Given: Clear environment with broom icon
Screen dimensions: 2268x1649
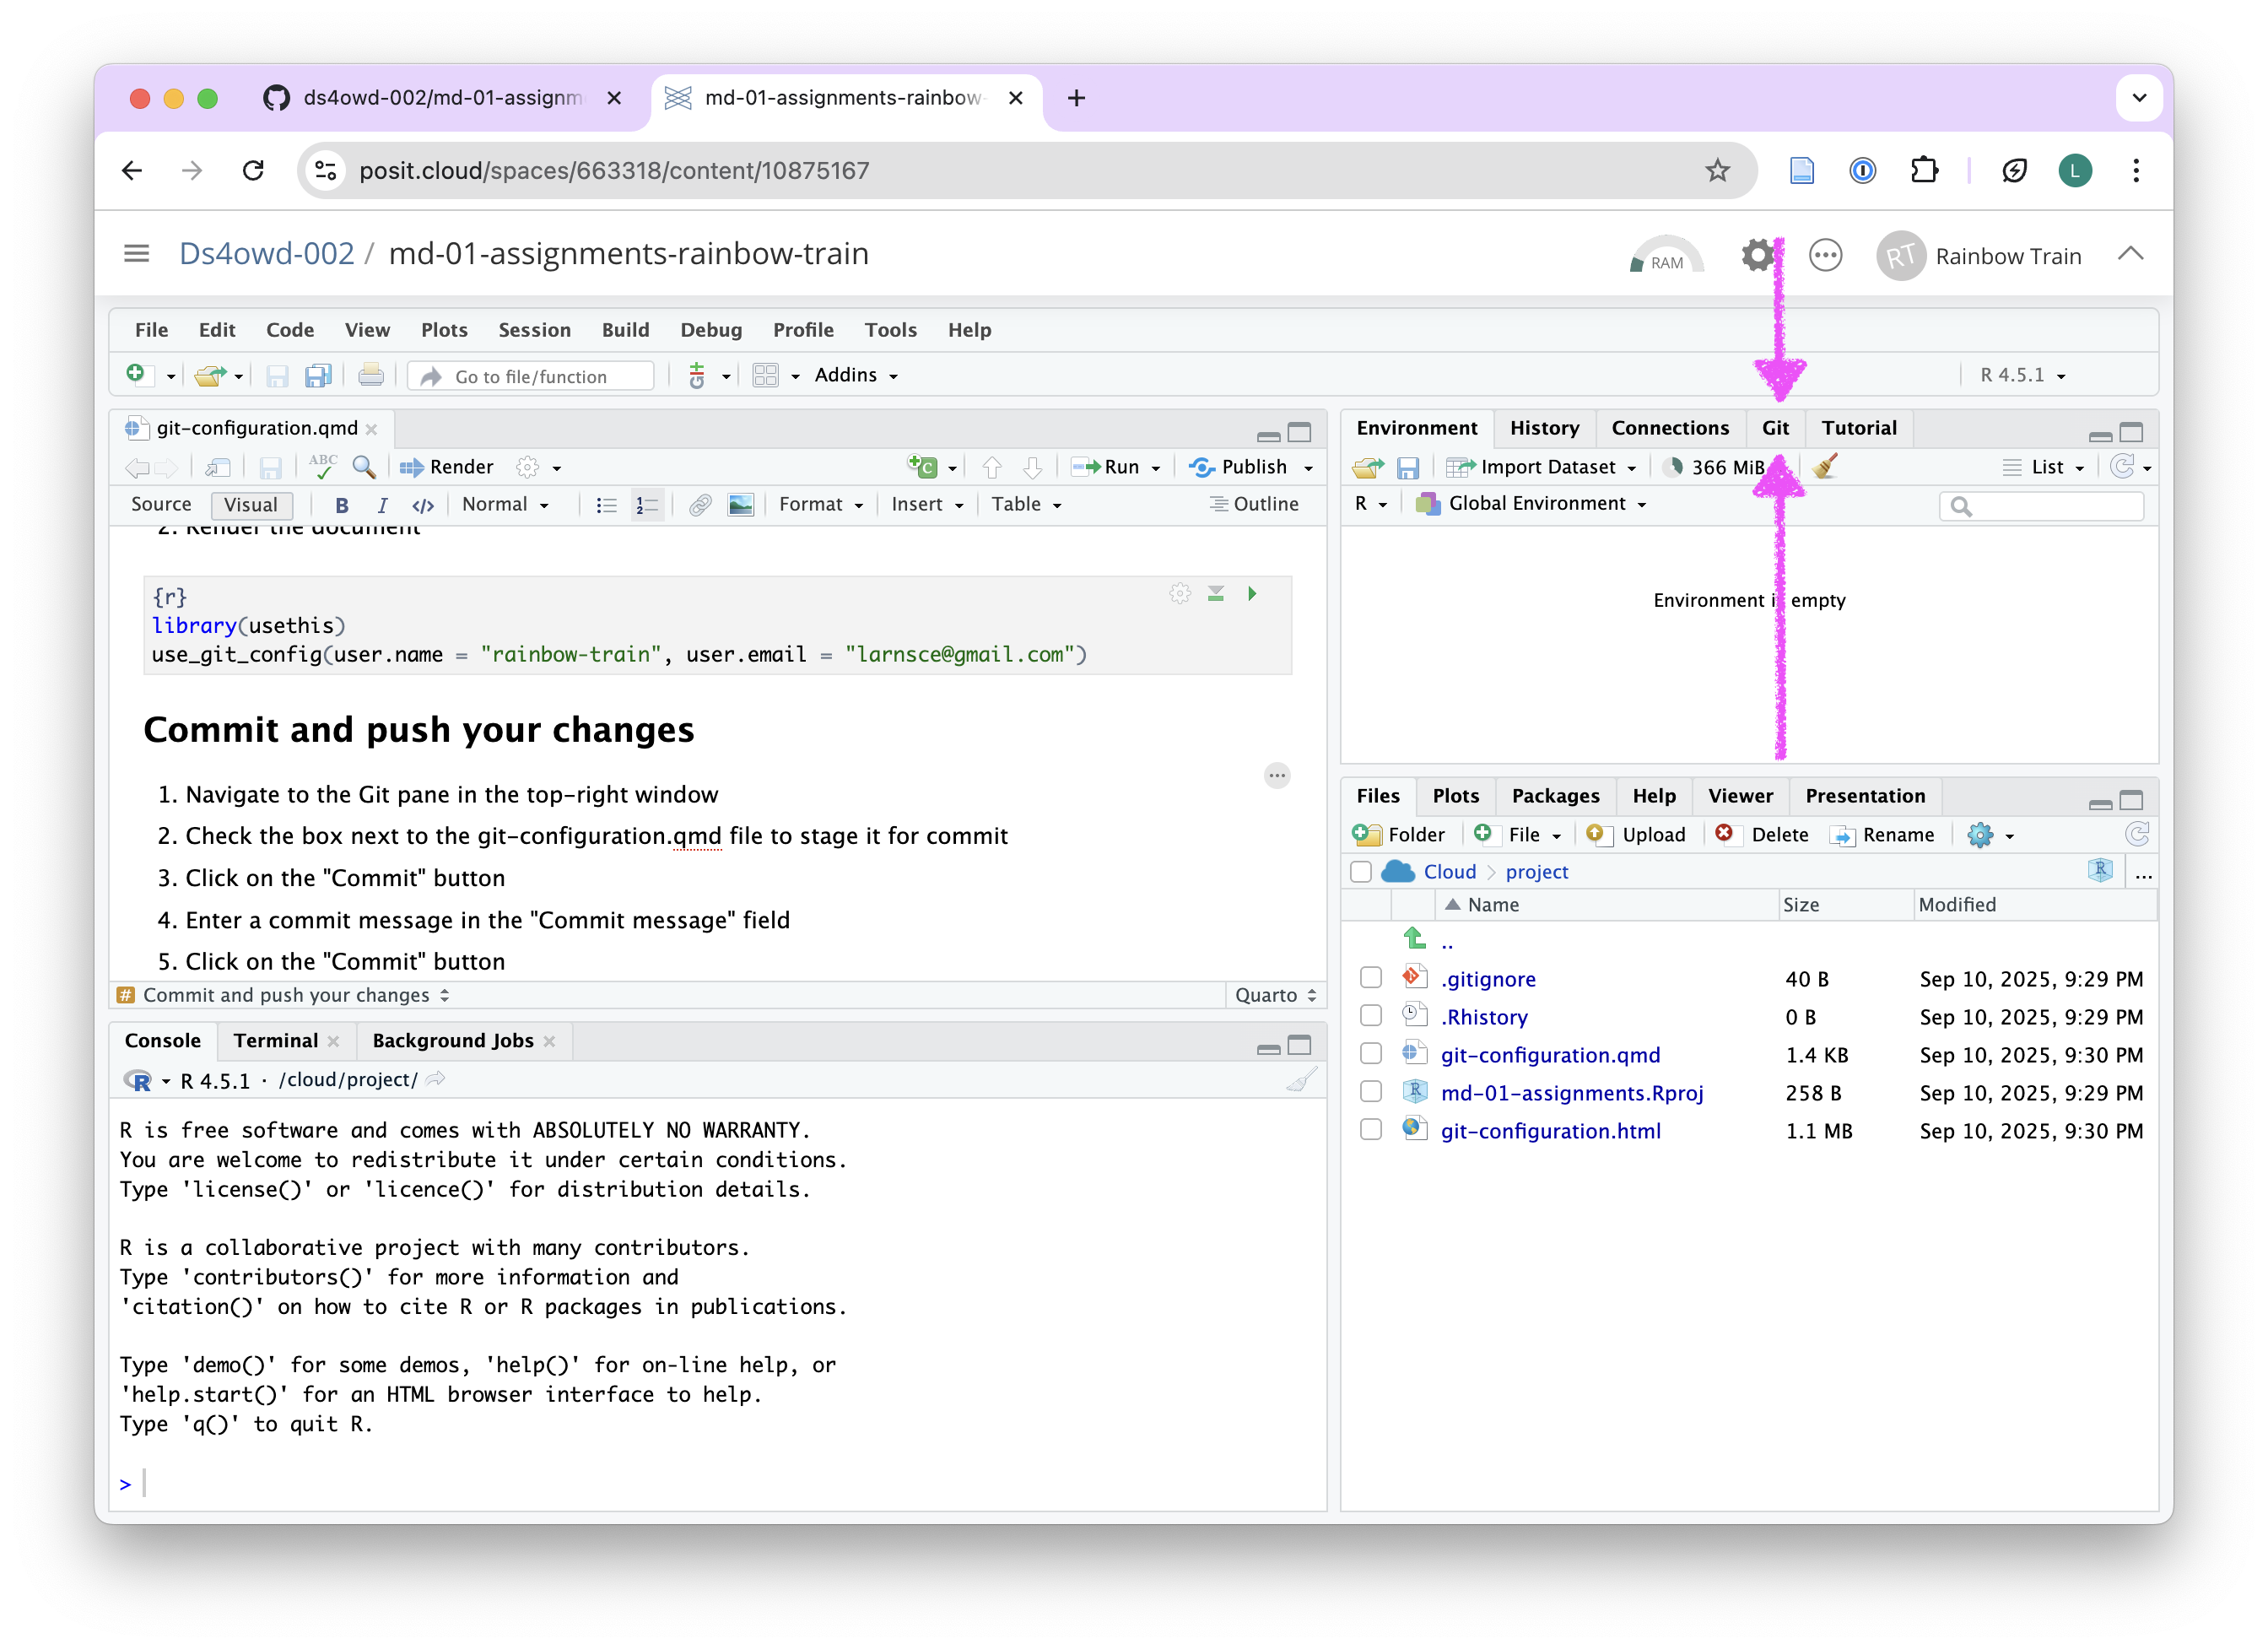Looking at the screenshot, I should pyautogui.click(x=1824, y=467).
